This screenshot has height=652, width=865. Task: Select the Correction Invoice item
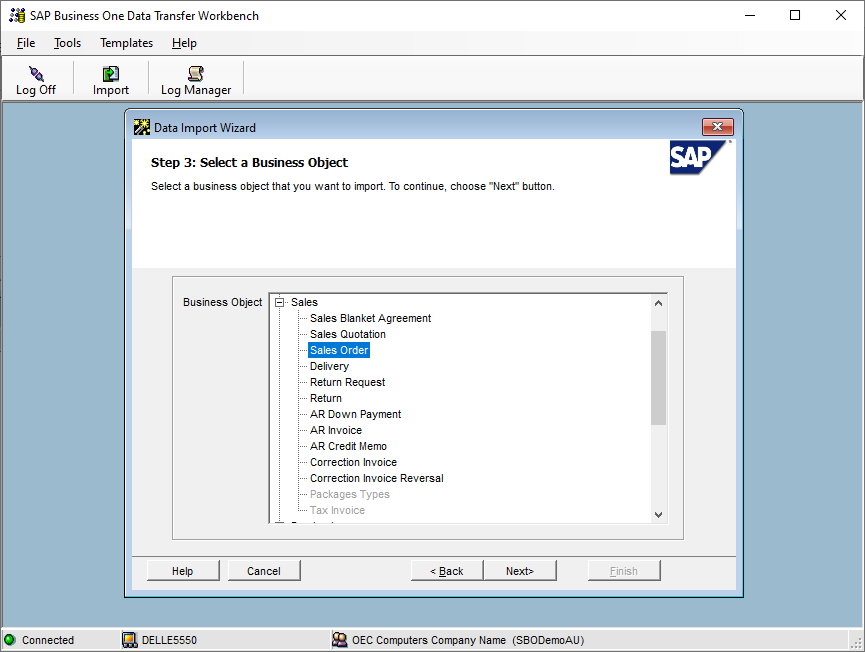(x=353, y=462)
